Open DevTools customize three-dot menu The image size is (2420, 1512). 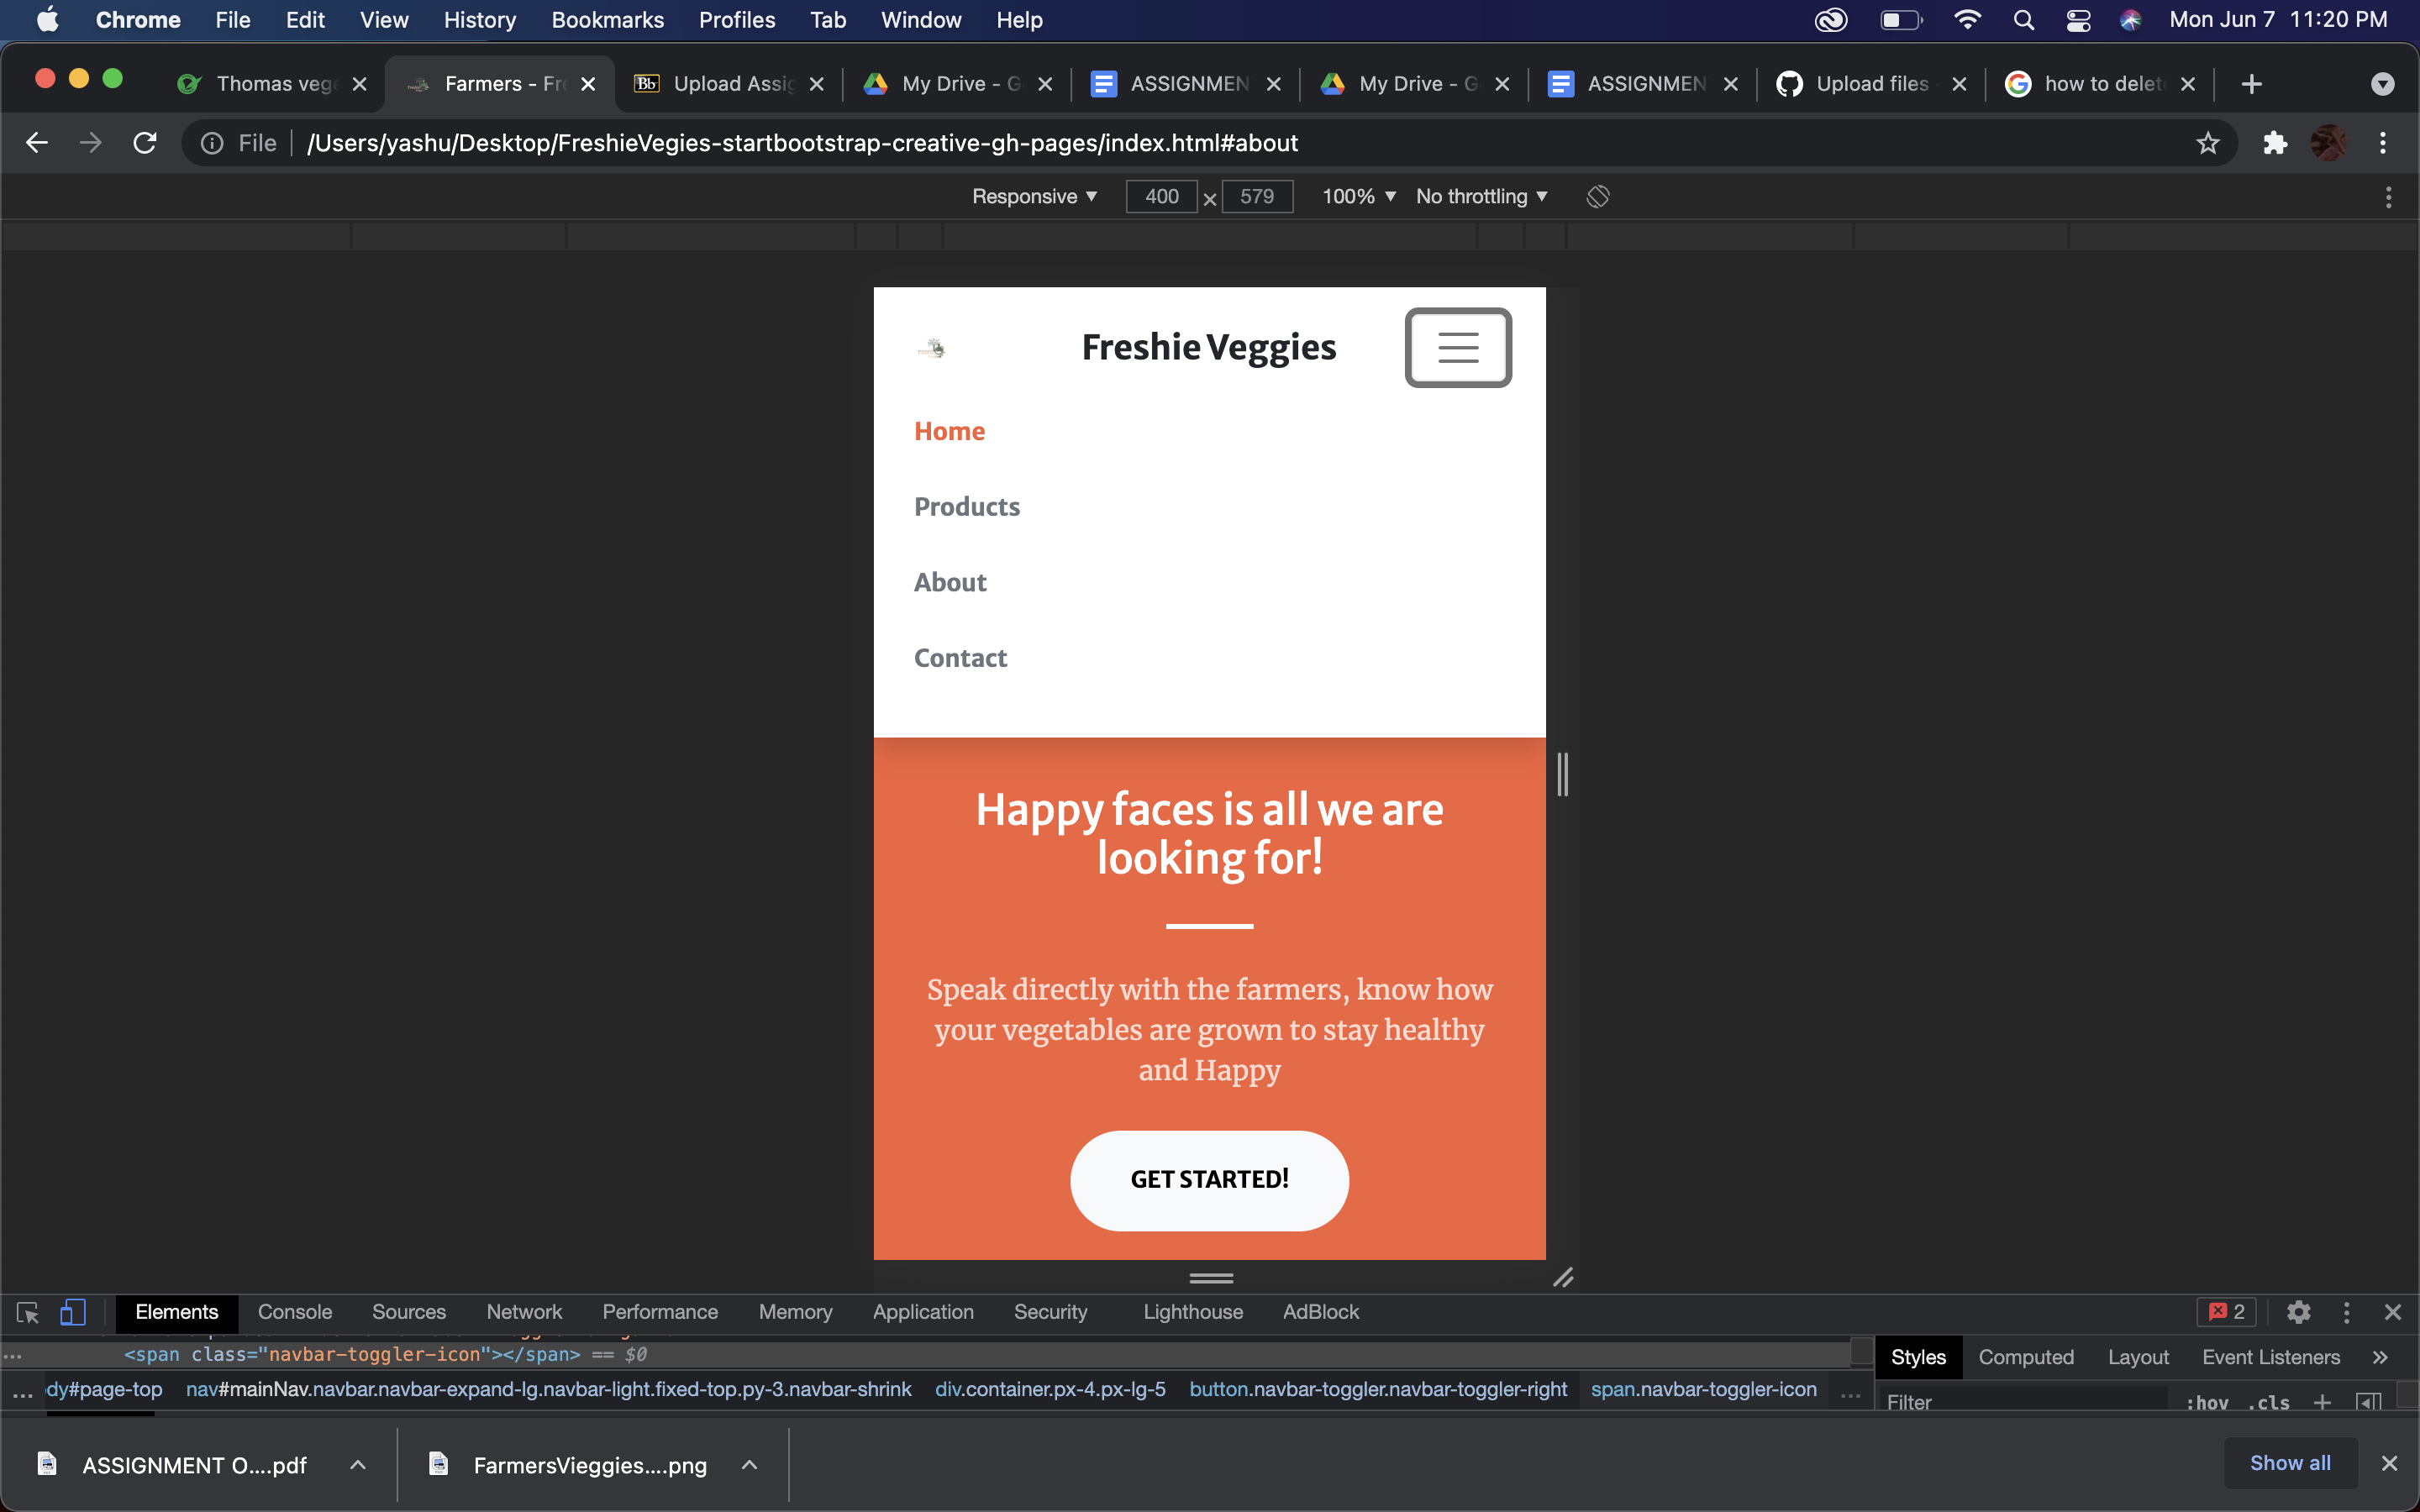click(2346, 1312)
